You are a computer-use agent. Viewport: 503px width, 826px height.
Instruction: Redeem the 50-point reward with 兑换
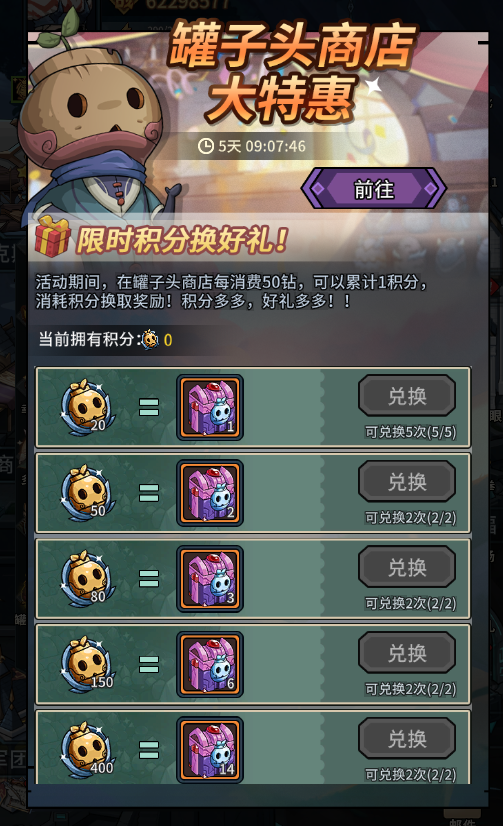point(407,481)
